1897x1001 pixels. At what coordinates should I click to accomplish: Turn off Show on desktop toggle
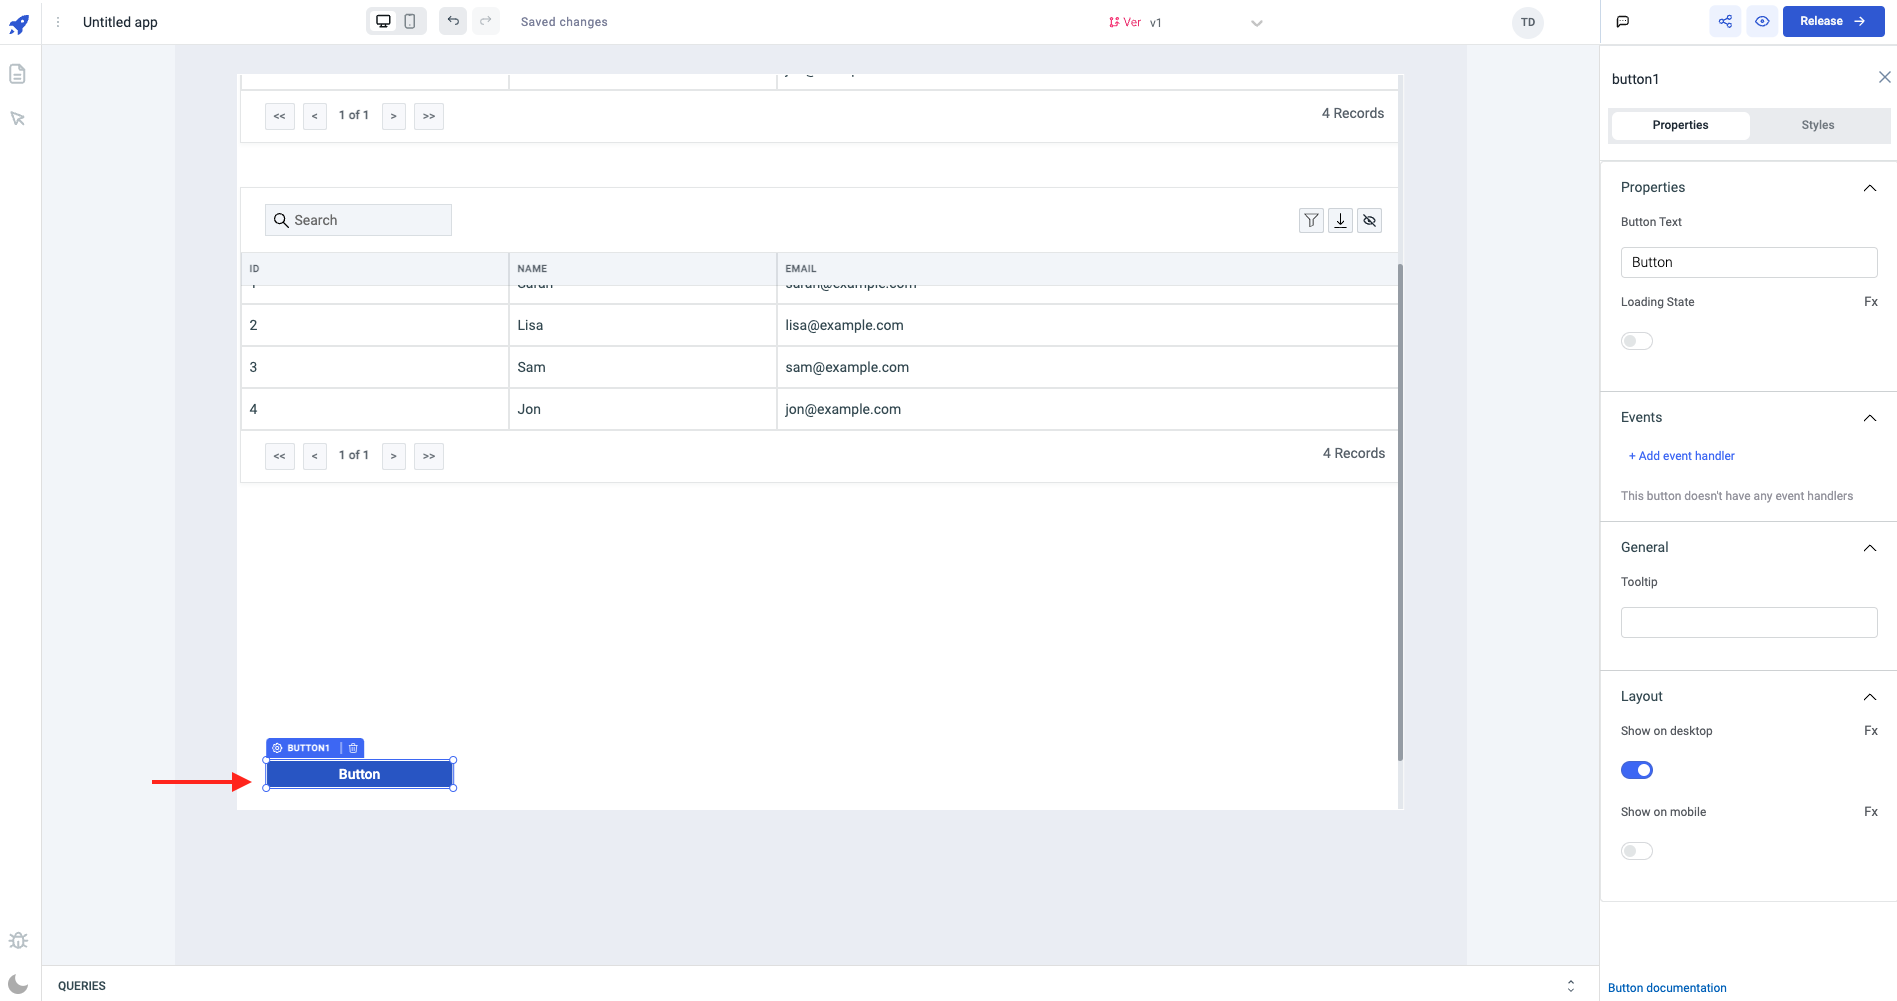coord(1636,770)
